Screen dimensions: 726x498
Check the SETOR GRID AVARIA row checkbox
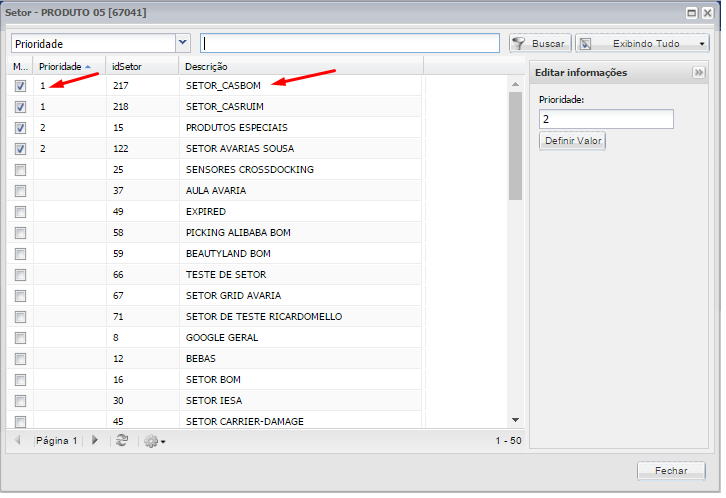point(20,296)
